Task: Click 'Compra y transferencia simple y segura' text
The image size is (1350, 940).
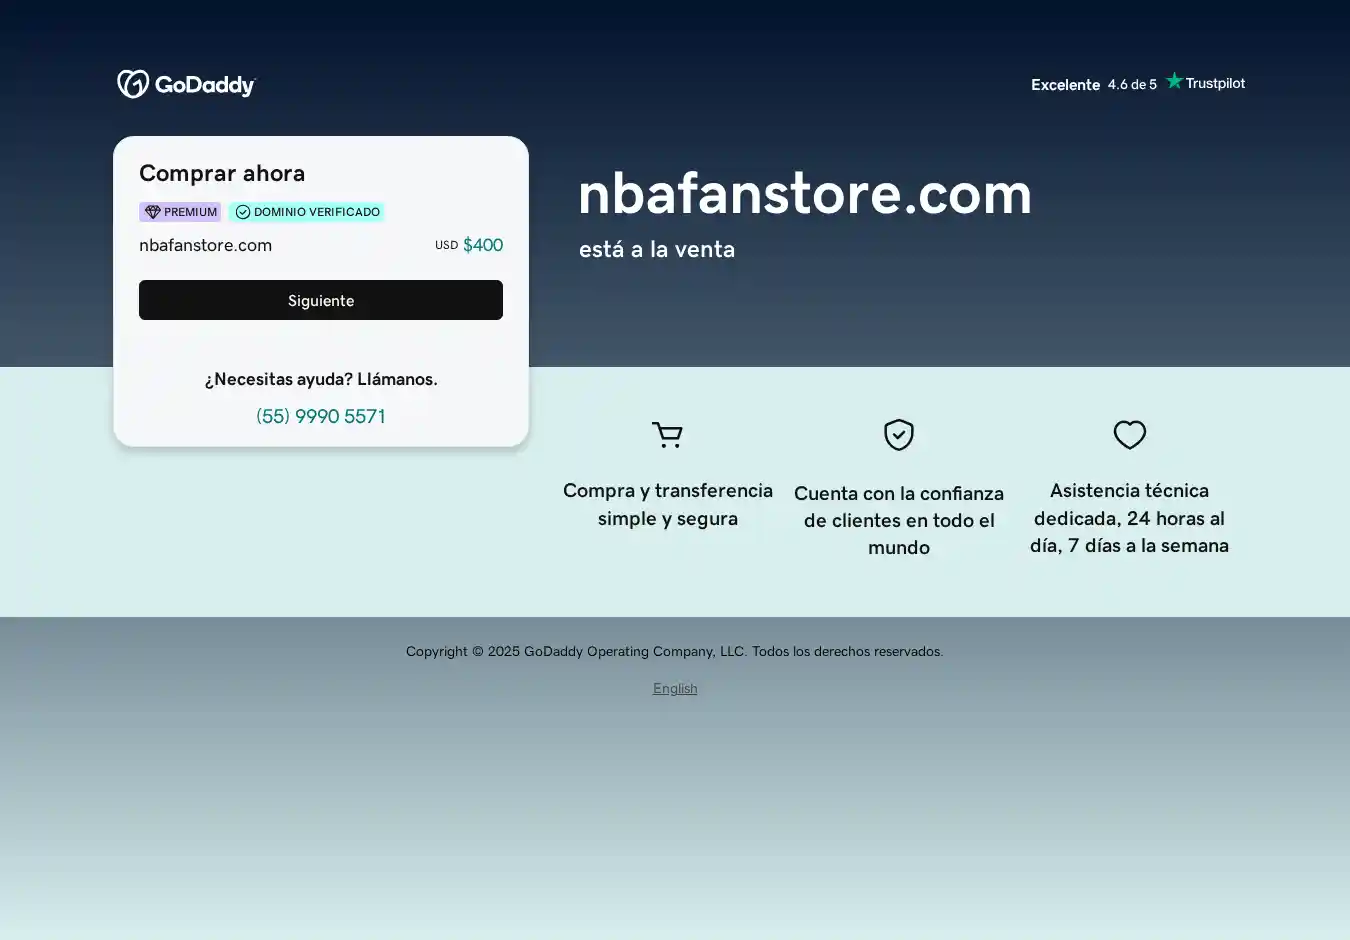Action: [667, 504]
